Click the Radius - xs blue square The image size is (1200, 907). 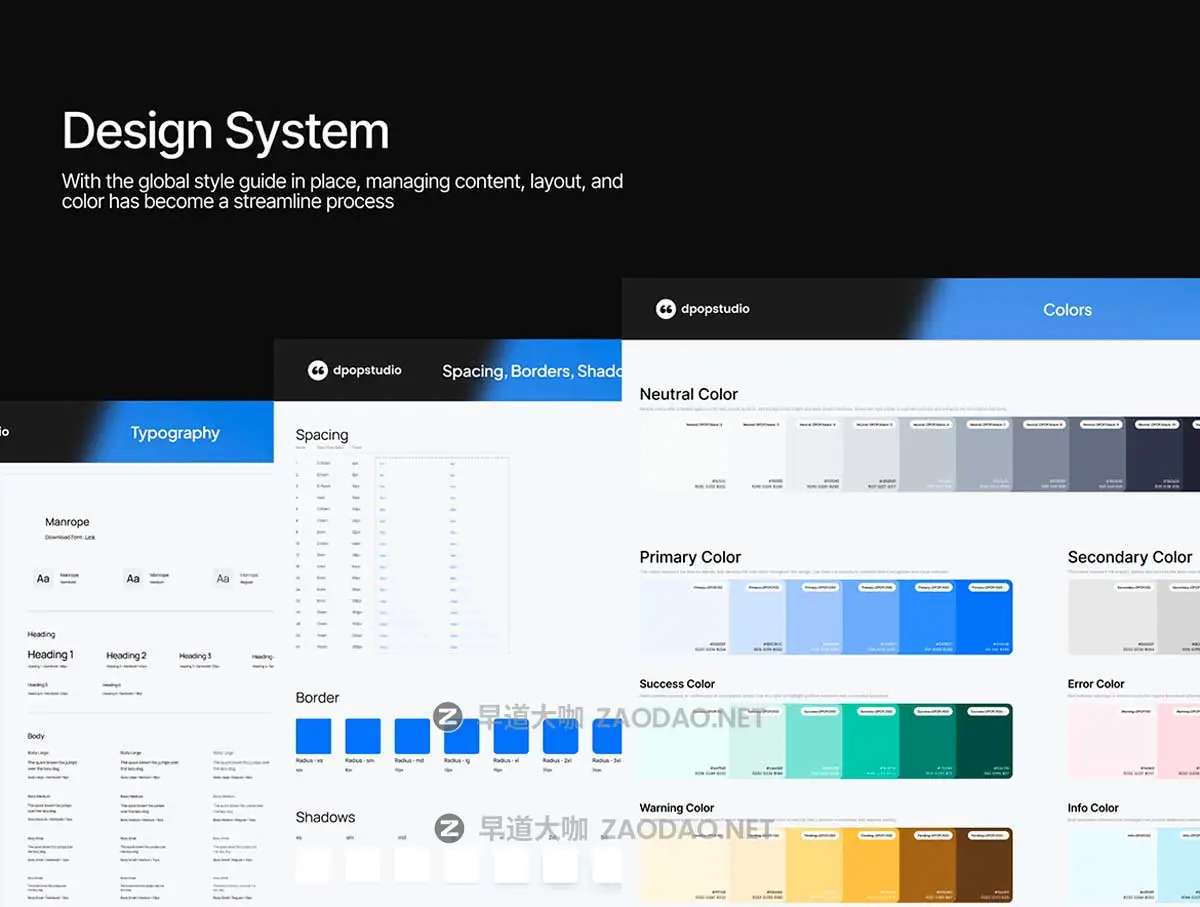(313, 736)
